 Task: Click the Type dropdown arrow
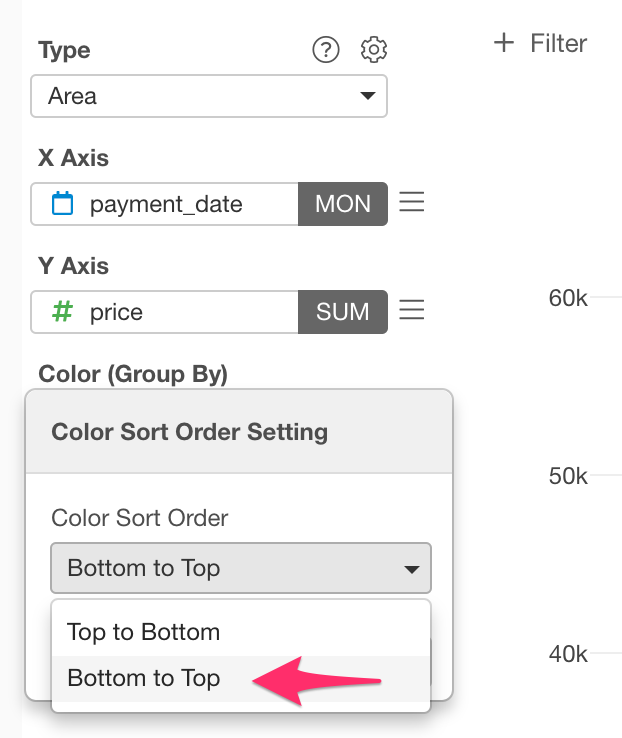367,96
